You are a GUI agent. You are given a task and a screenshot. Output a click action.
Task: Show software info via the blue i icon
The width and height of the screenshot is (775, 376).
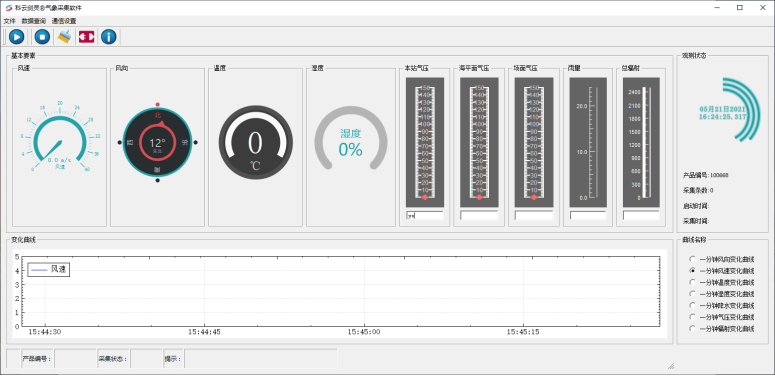(x=108, y=37)
